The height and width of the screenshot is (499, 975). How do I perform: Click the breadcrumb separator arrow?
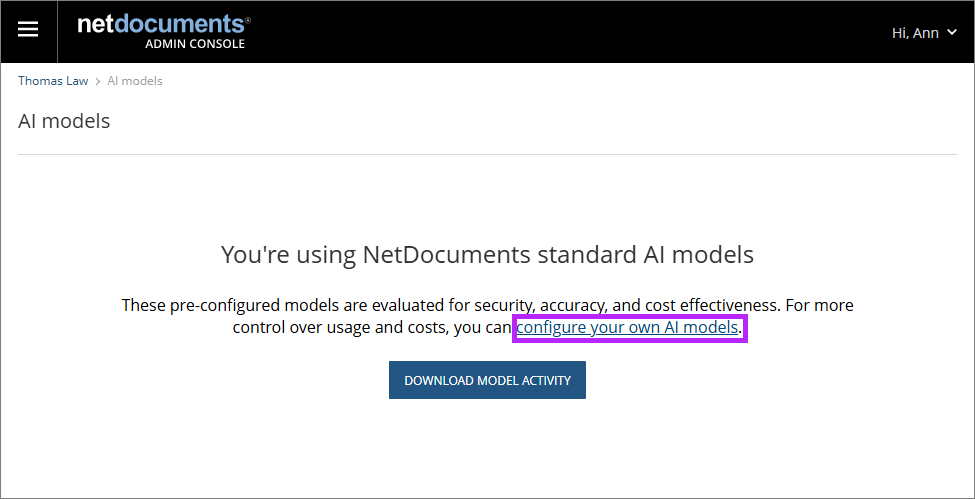click(98, 81)
